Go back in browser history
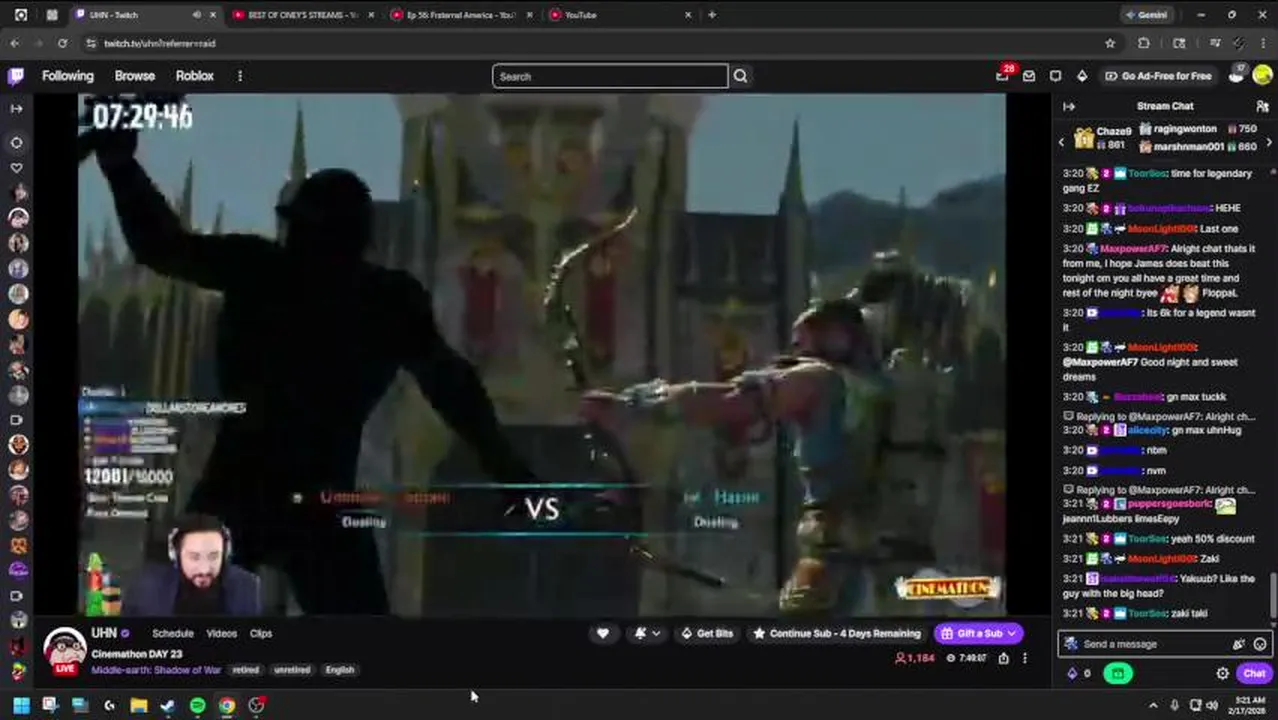This screenshot has width=1278, height=720. pyautogui.click(x=15, y=44)
